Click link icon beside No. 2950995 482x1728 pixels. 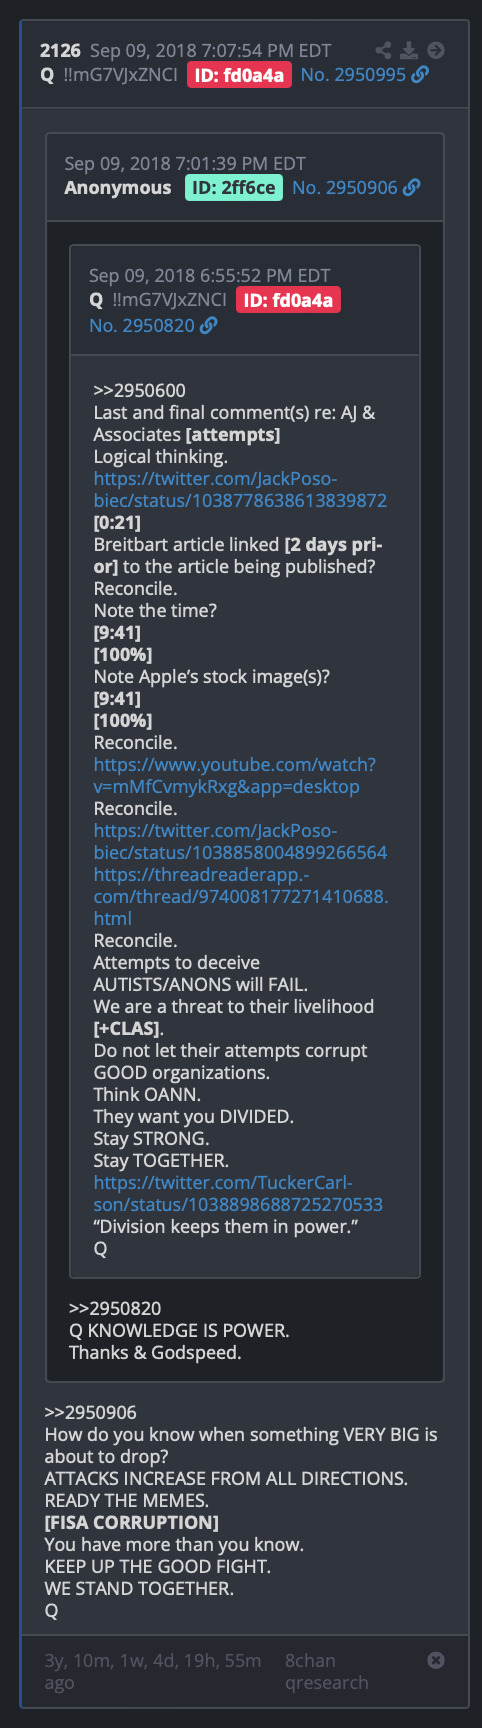[421, 74]
